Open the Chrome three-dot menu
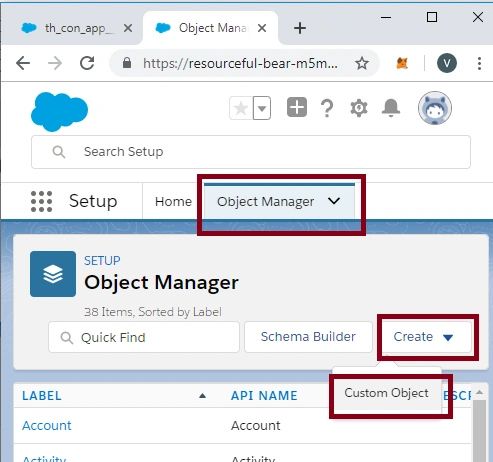Image resolution: width=493 pixels, height=462 pixels. (x=479, y=63)
